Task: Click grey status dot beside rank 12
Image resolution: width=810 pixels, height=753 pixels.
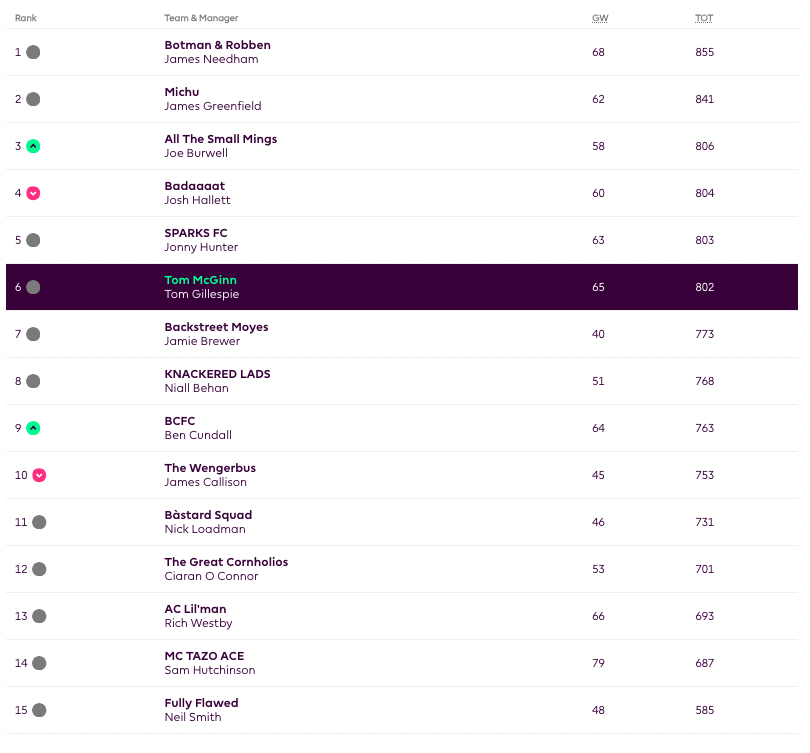Action: [x=39, y=569]
